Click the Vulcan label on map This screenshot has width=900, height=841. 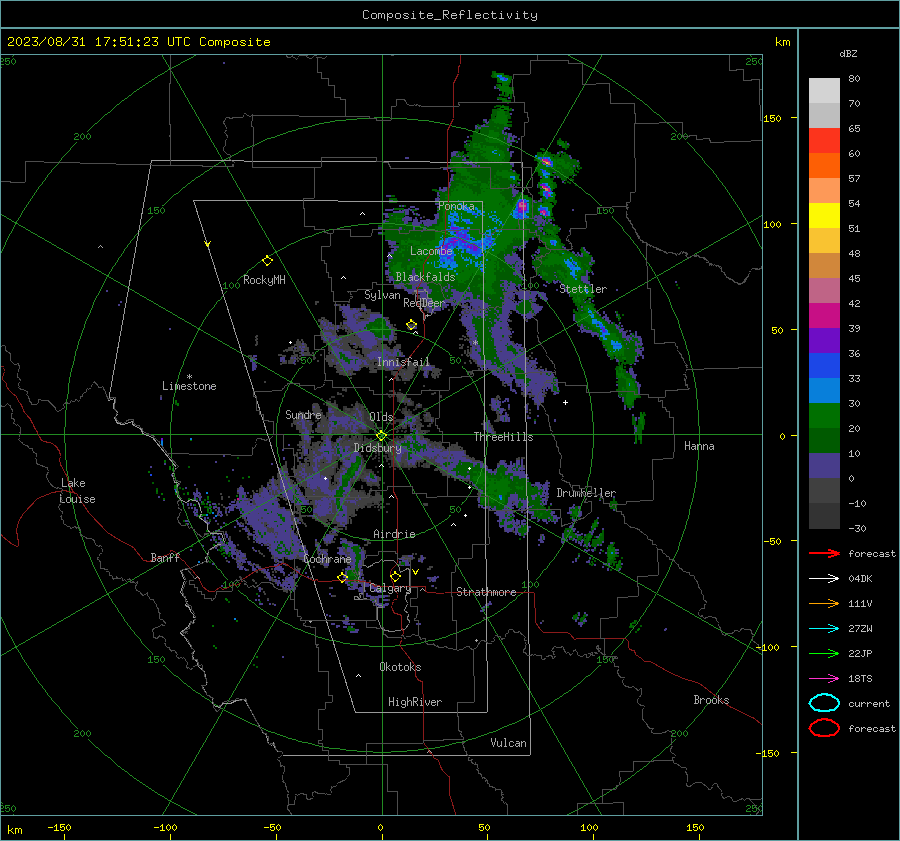pyautogui.click(x=508, y=743)
